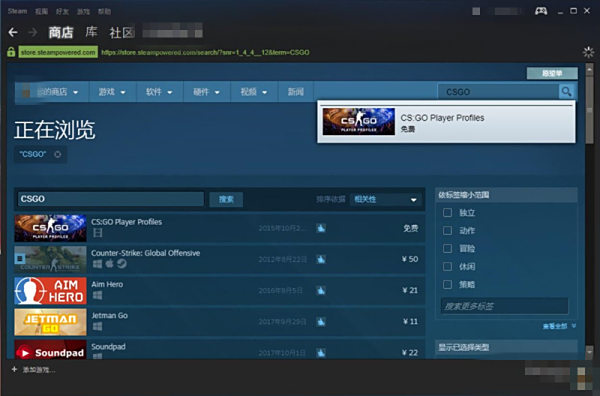This screenshot has width=600, height=396.
Task: Open the Aim Hero result thumbnail
Action: tap(51, 290)
